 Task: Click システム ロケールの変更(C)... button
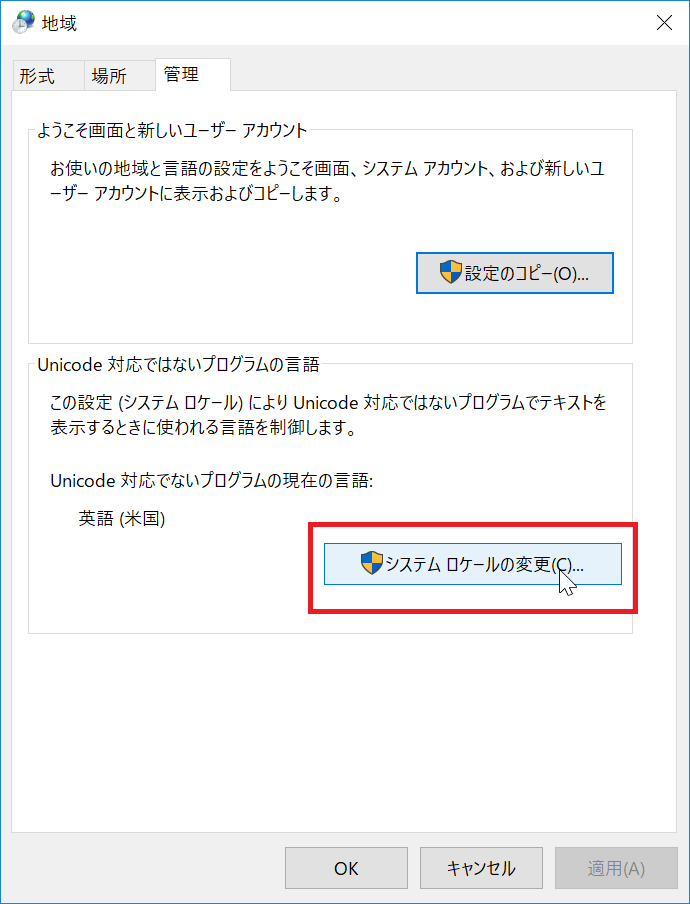(x=473, y=564)
